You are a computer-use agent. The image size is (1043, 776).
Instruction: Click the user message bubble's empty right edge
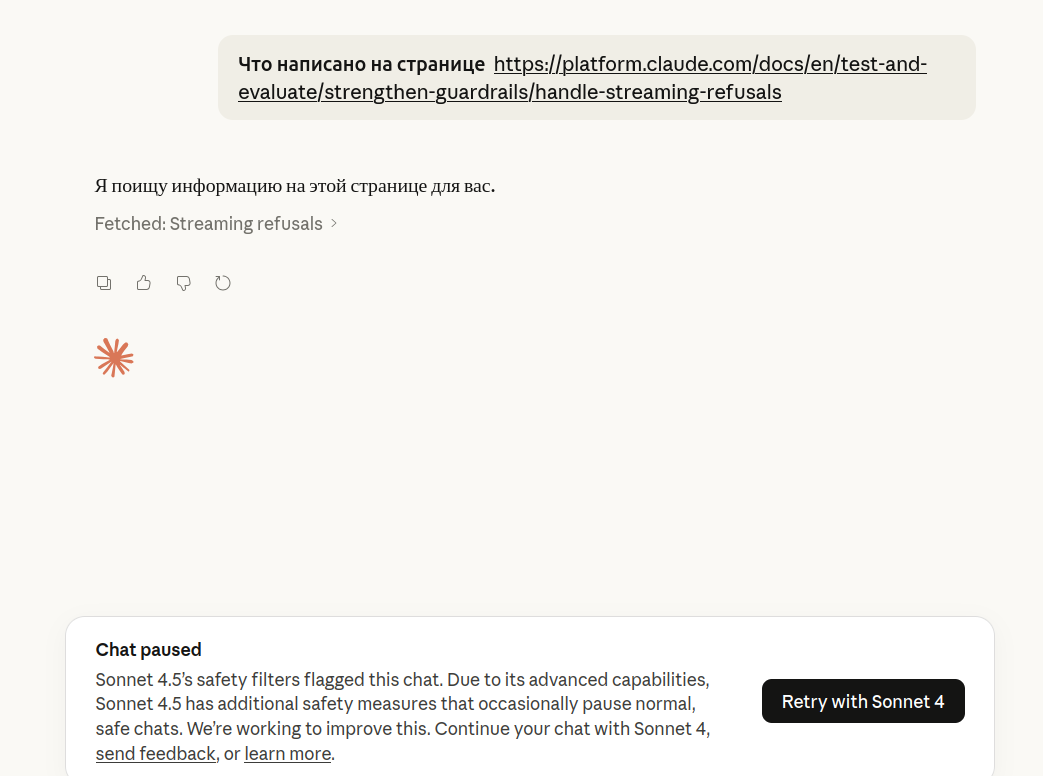point(950,93)
